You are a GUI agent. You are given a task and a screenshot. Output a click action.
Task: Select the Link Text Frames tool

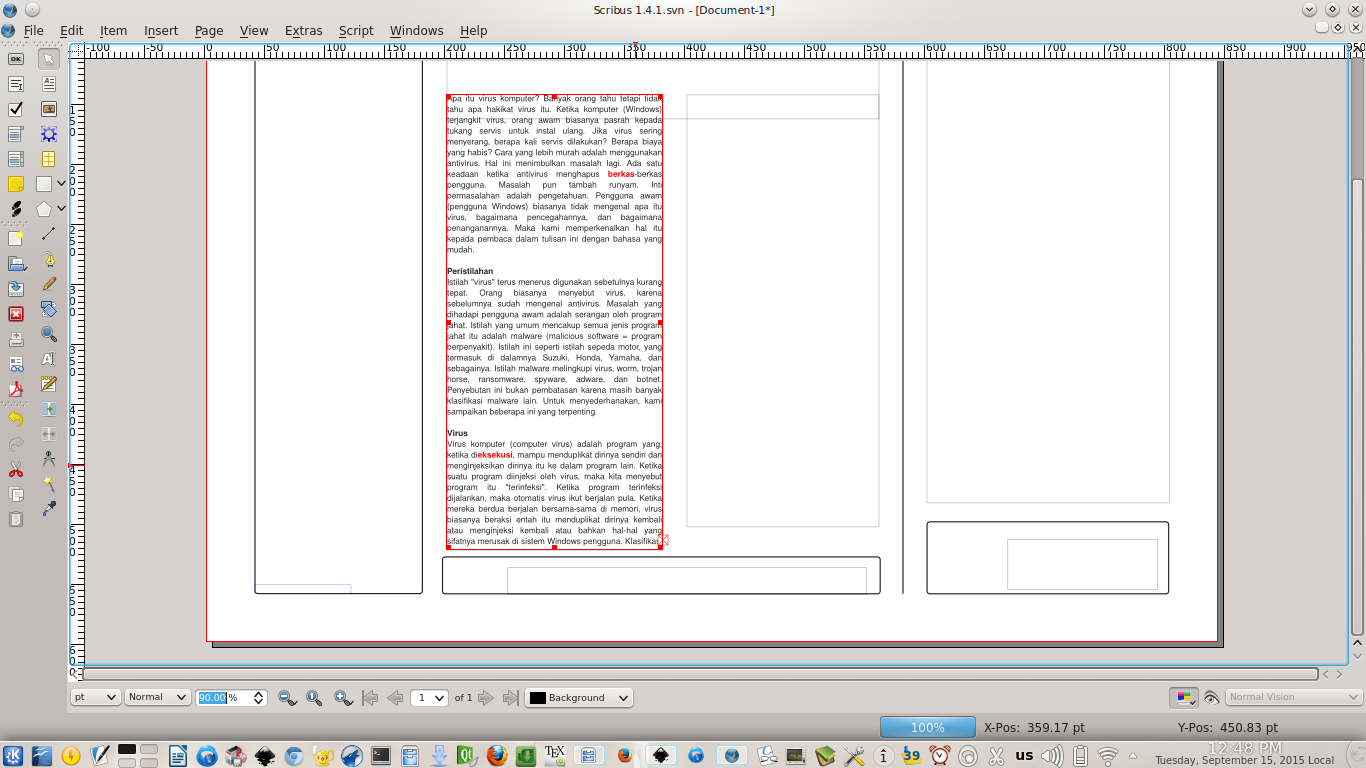tap(47, 409)
